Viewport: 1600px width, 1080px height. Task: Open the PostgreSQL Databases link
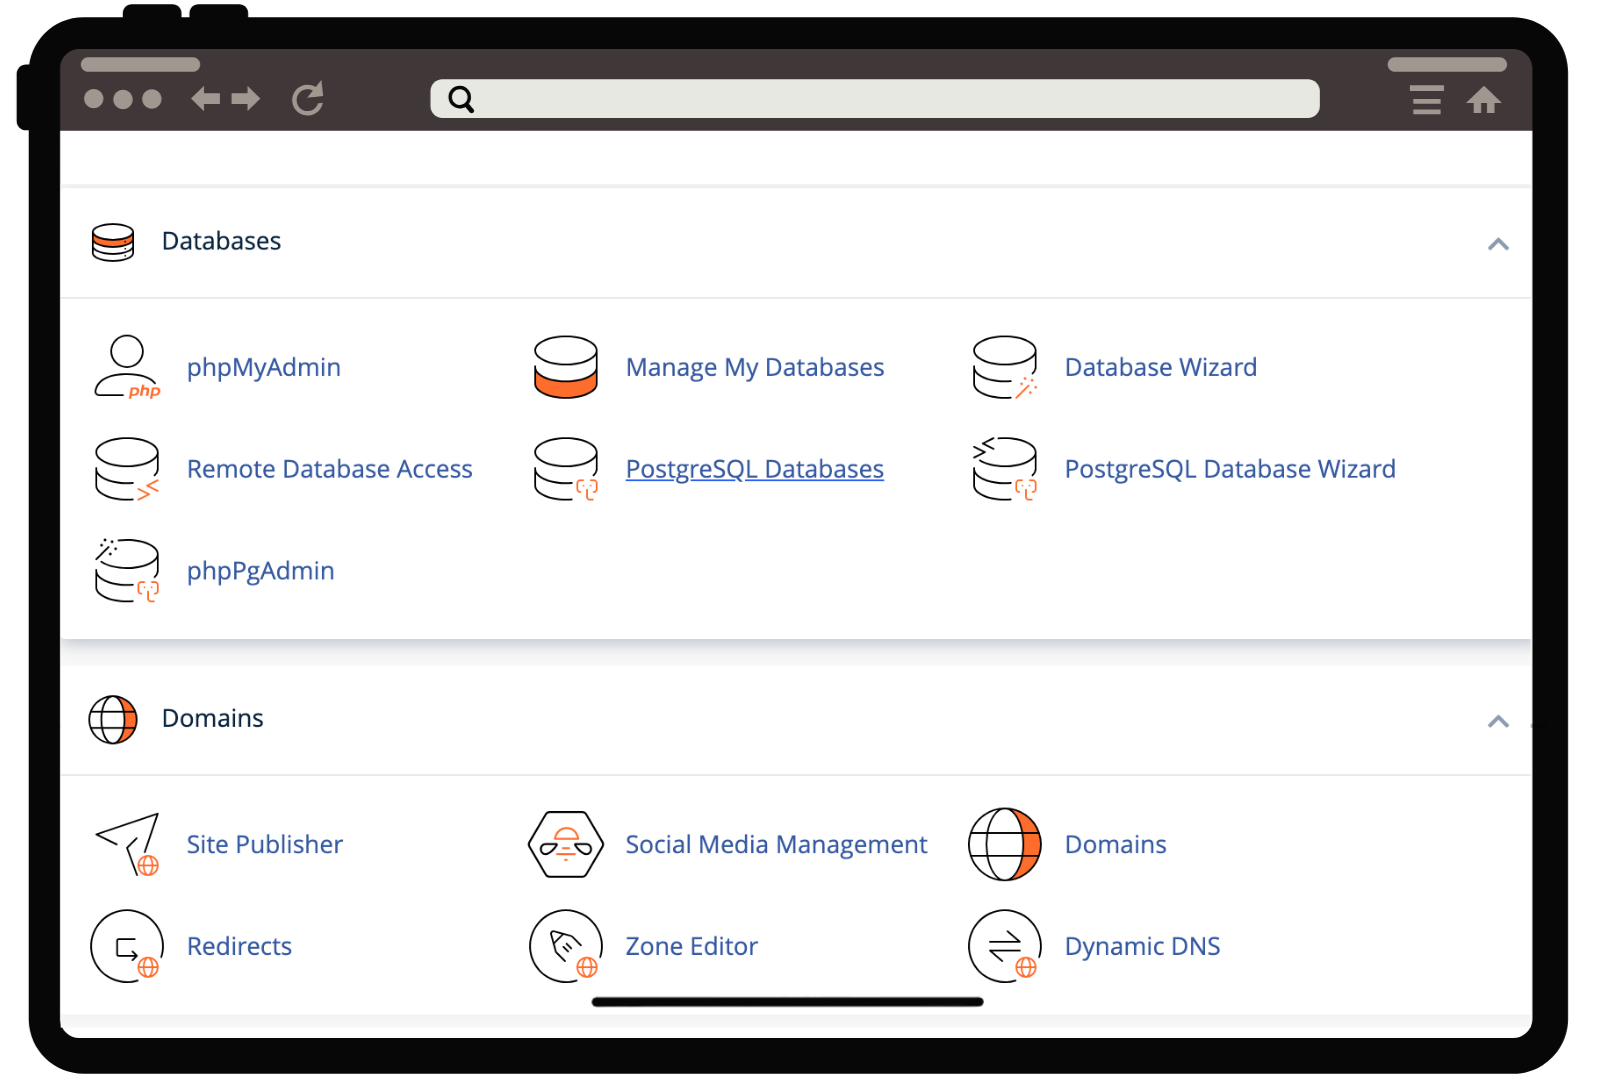pyautogui.click(x=754, y=469)
